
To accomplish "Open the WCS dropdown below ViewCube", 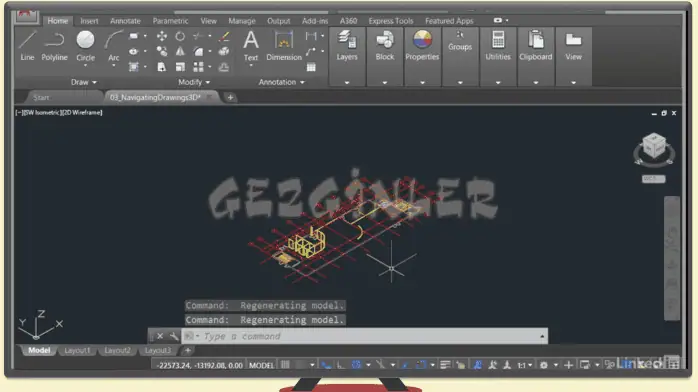I will 653,178.
